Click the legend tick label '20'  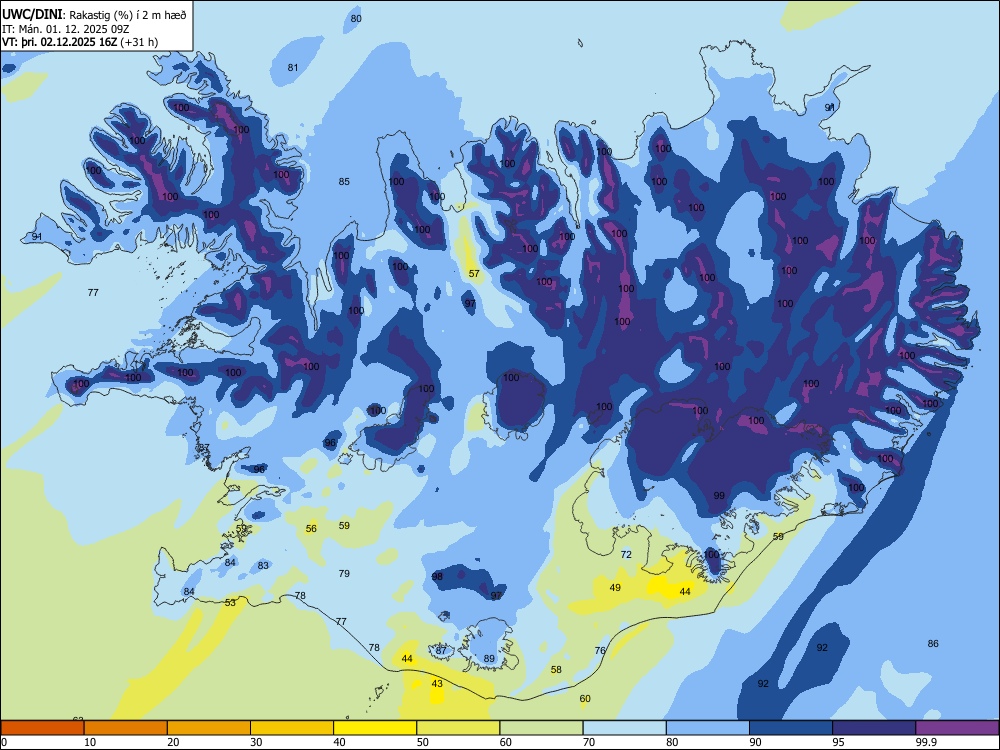[x=173, y=742]
